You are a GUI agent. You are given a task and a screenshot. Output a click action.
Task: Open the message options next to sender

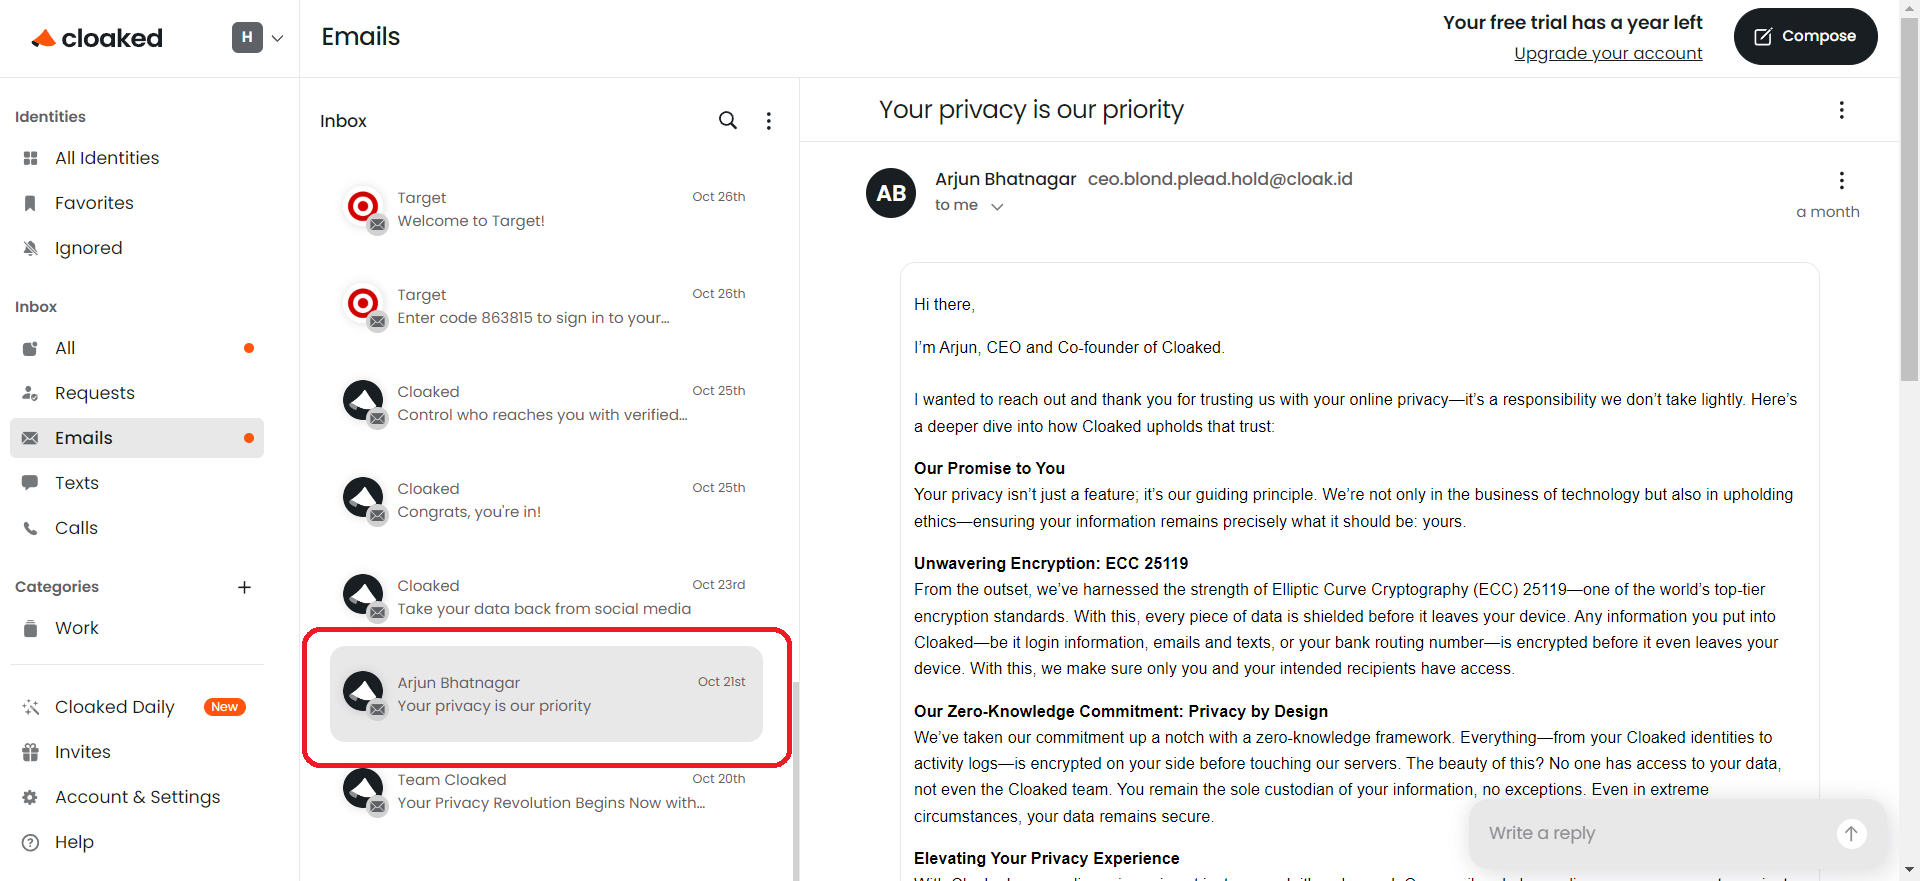pyautogui.click(x=1841, y=181)
